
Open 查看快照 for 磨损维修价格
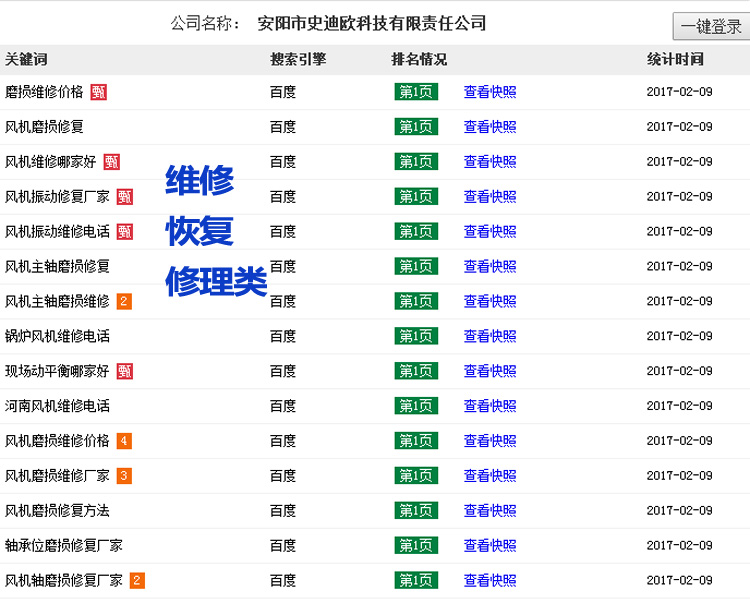coord(490,92)
